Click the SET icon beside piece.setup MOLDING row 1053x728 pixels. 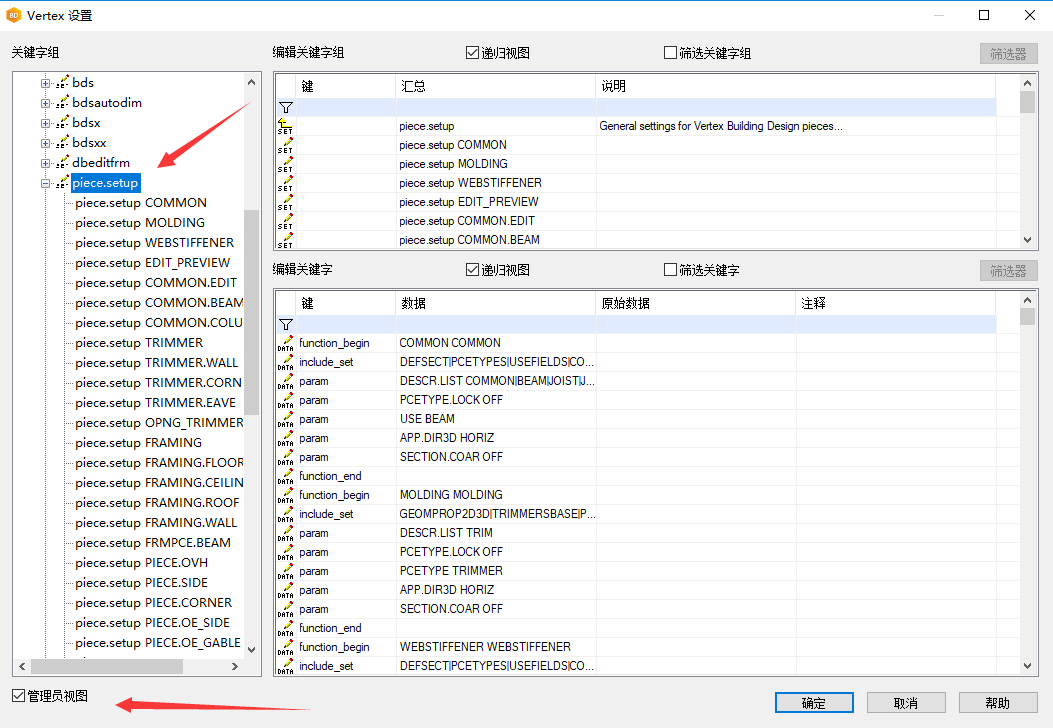[285, 164]
